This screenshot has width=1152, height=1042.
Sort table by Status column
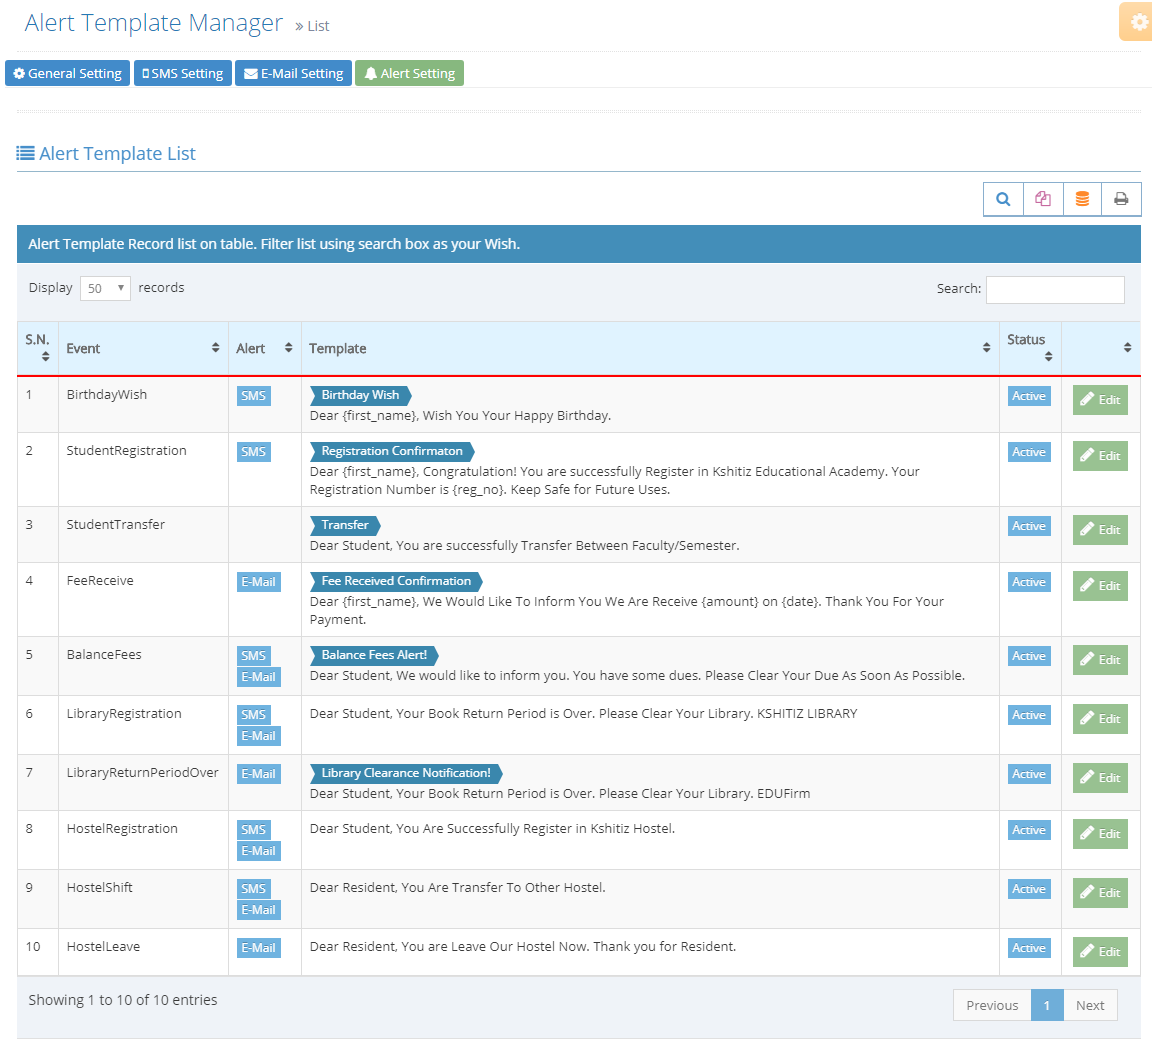click(x=1030, y=348)
